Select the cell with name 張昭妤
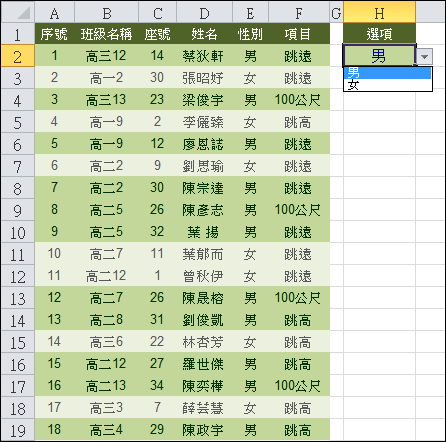 click(204, 78)
